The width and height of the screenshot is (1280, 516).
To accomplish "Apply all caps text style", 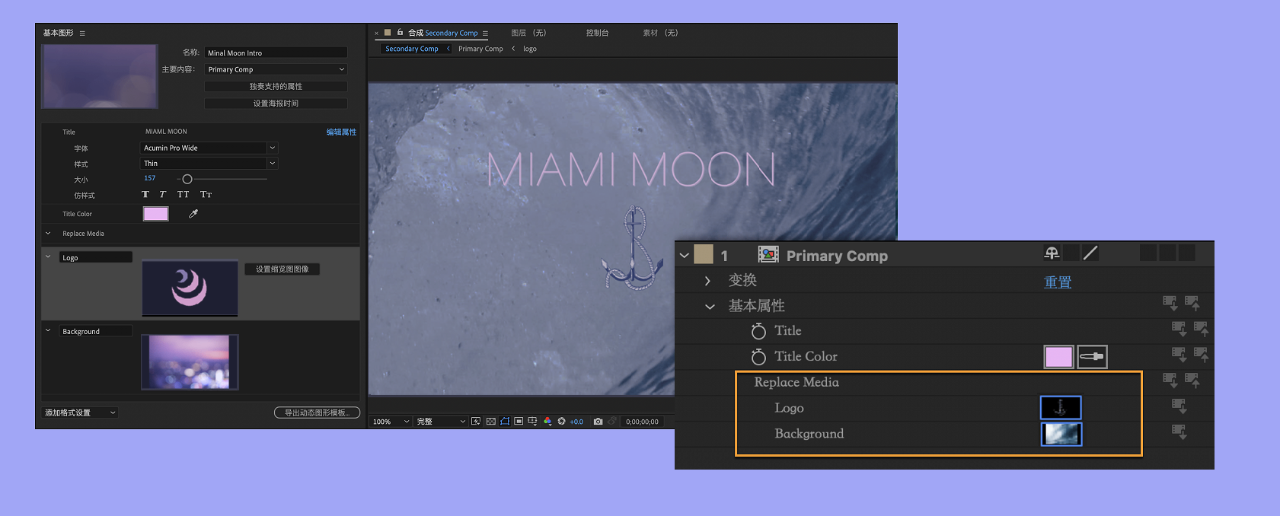I will click(x=184, y=195).
